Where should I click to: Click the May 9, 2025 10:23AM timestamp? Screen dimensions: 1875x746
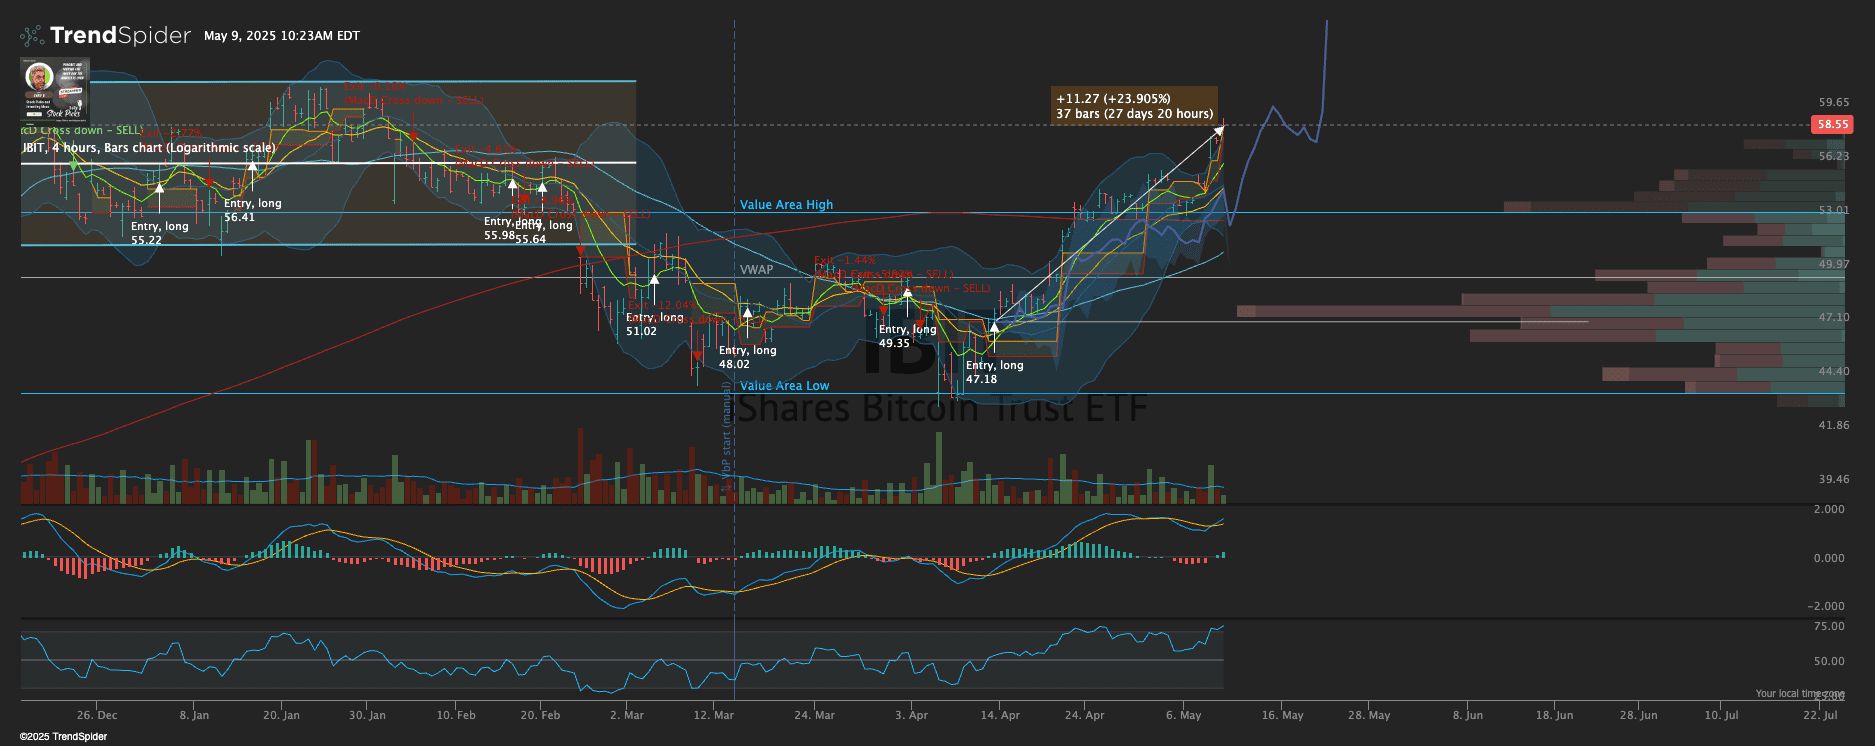point(281,36)
